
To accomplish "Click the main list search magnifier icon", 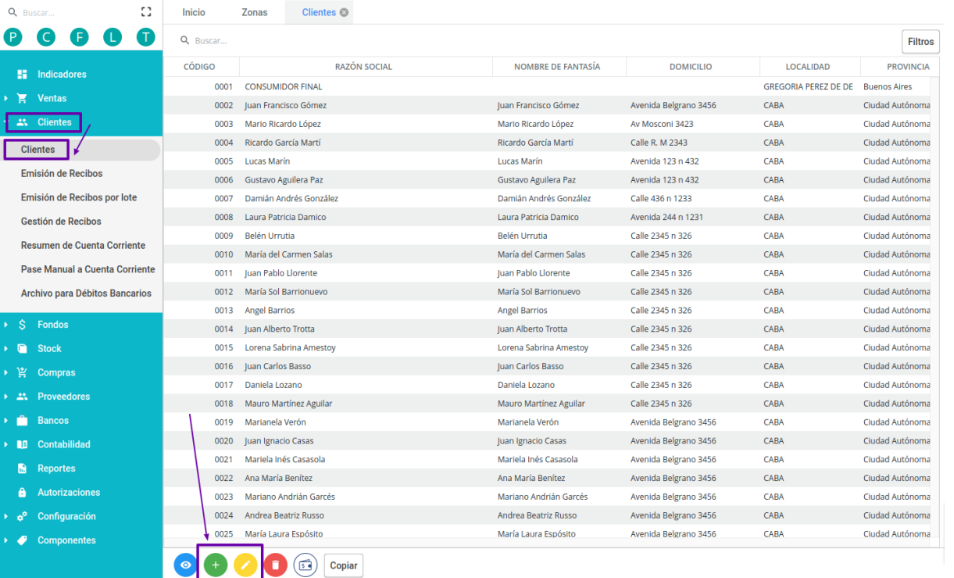I will pyautogui.click(x=184, y=40).
